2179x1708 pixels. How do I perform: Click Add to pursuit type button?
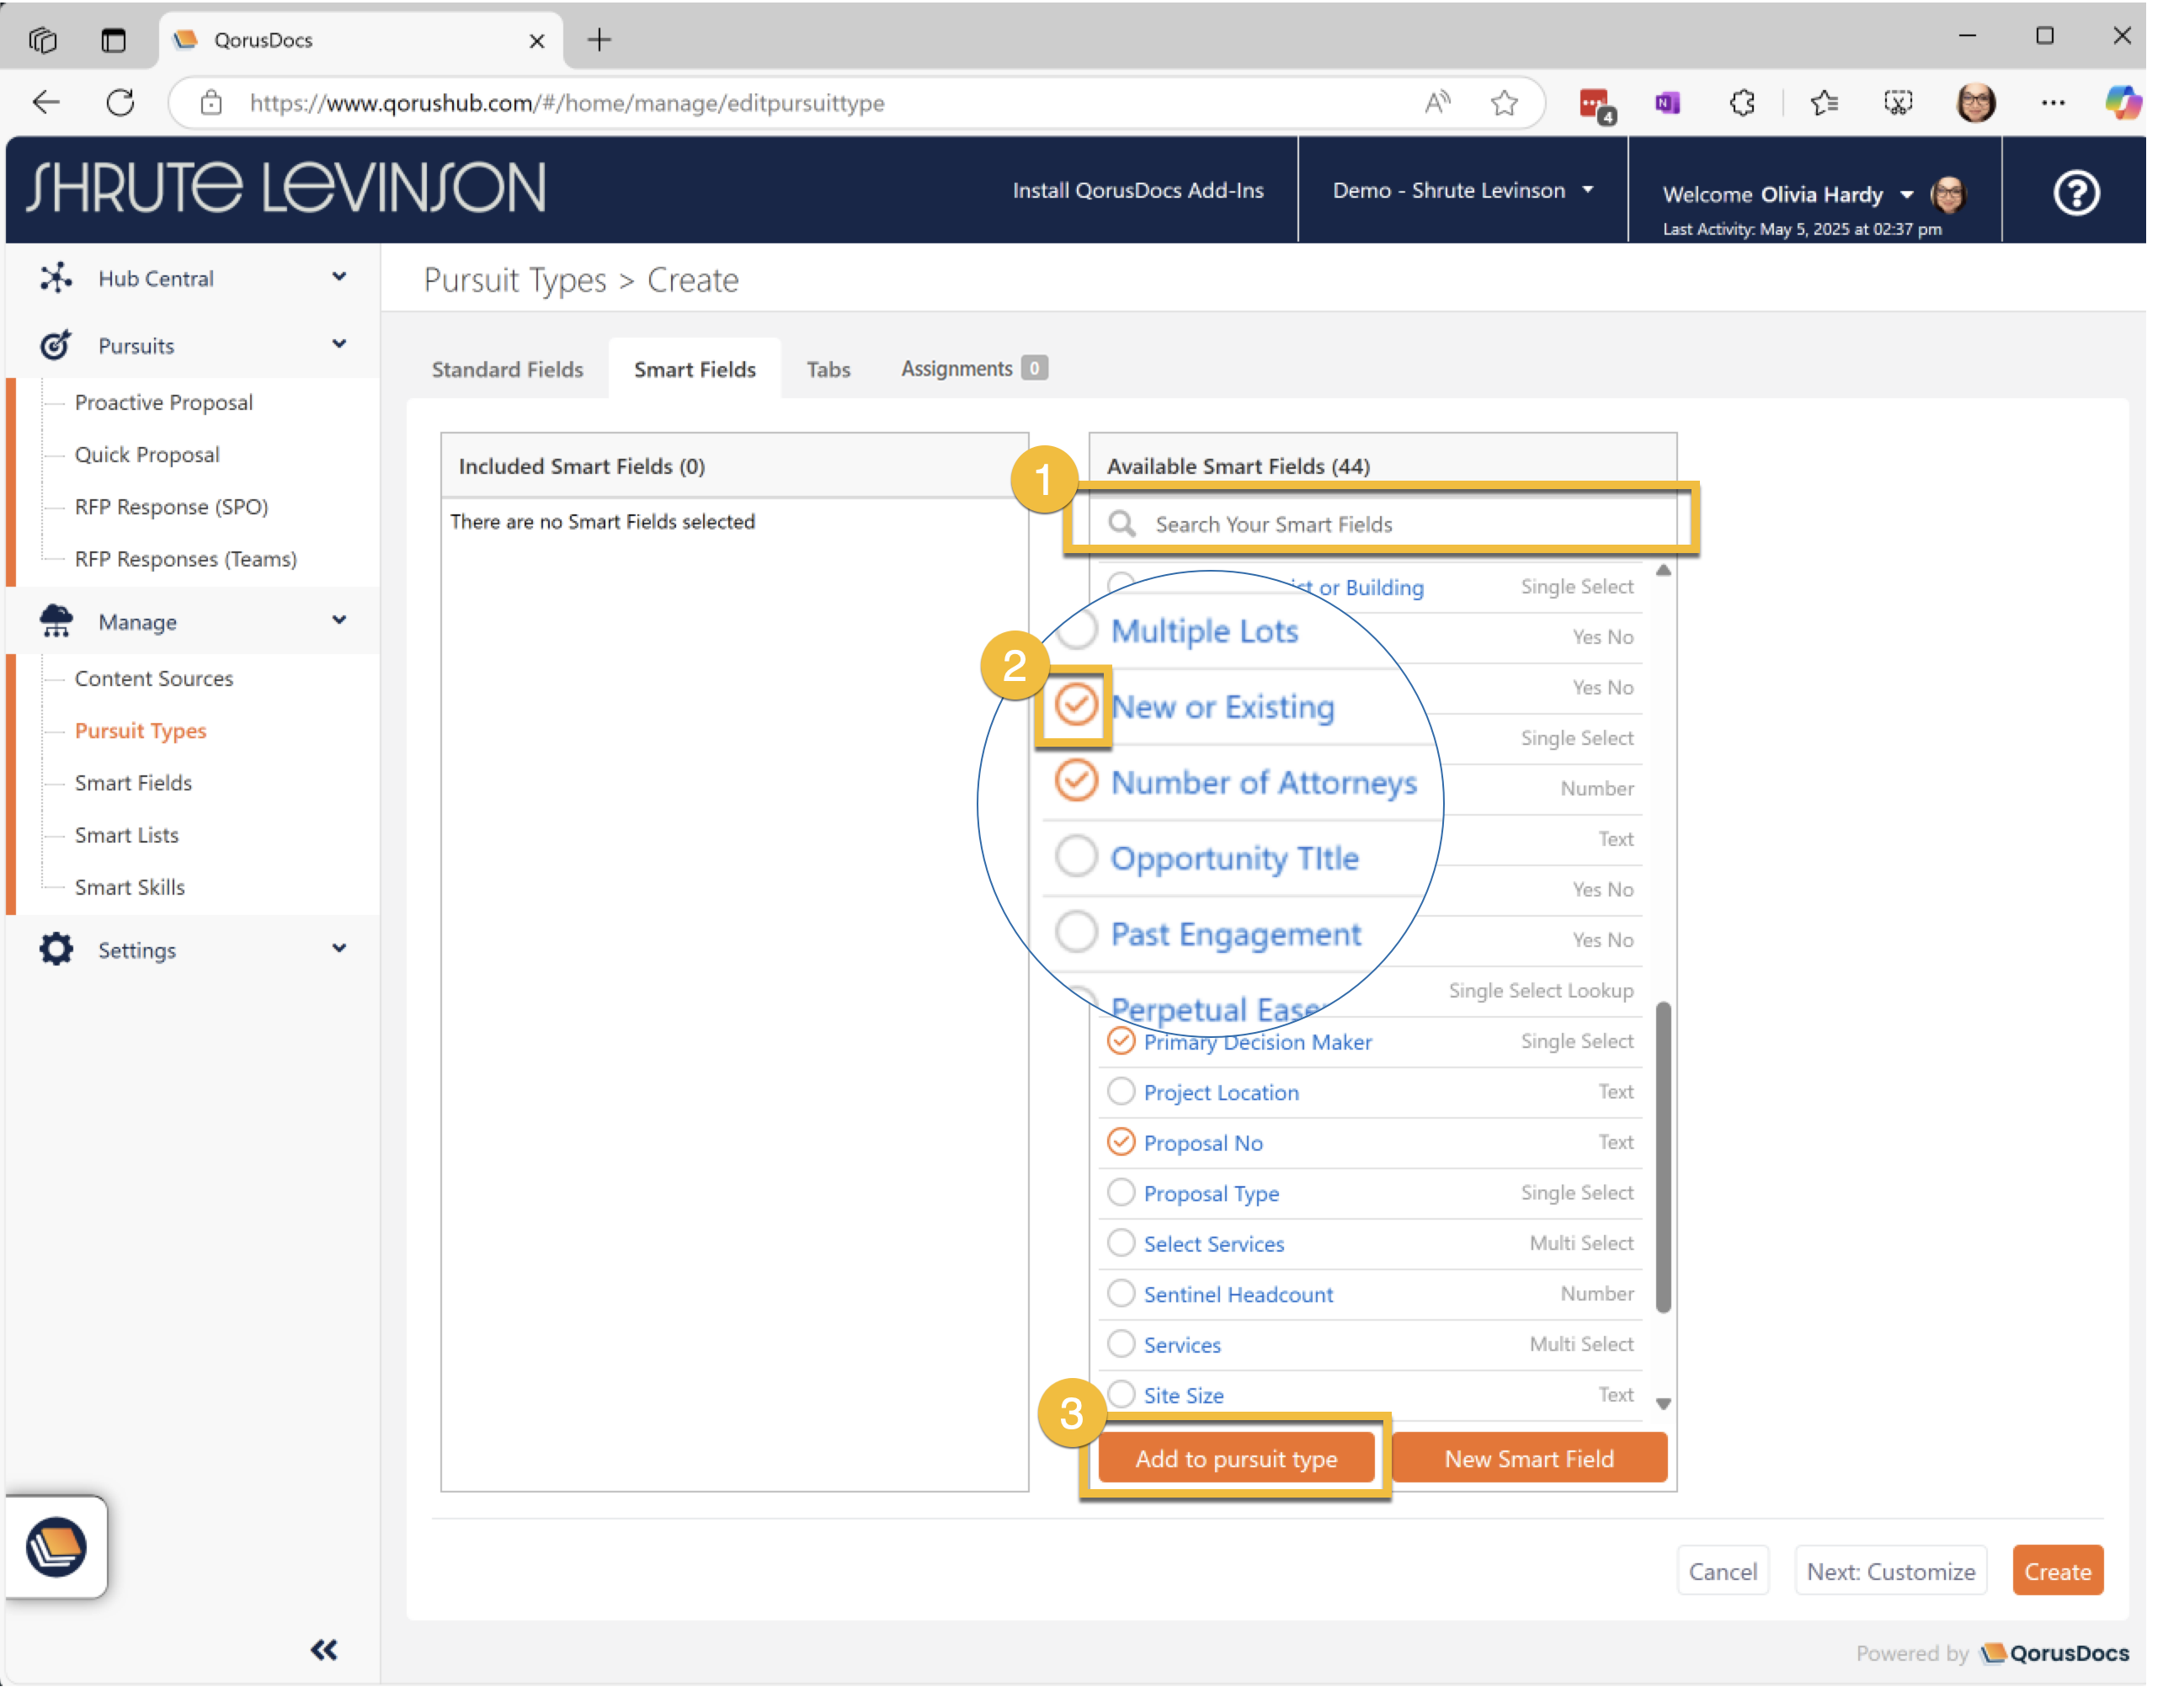coord(1236,1458)
